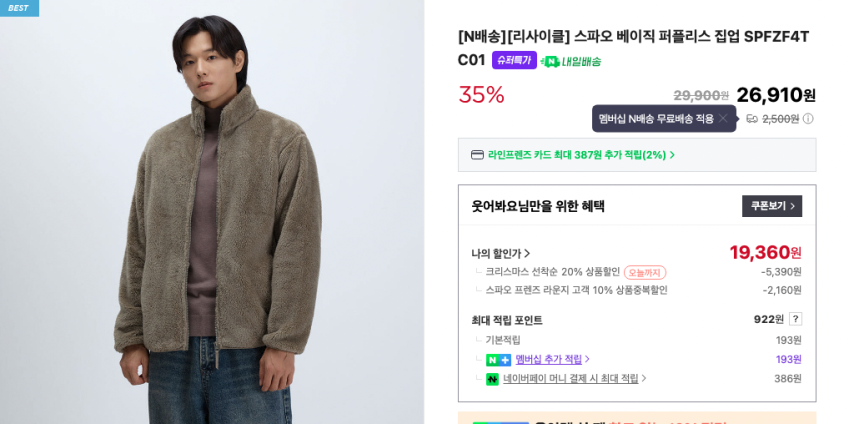Click the 내일배송 delivery badge
This screenshot has width=849, height=424.
pyautogui.click(x=571, y=61)
